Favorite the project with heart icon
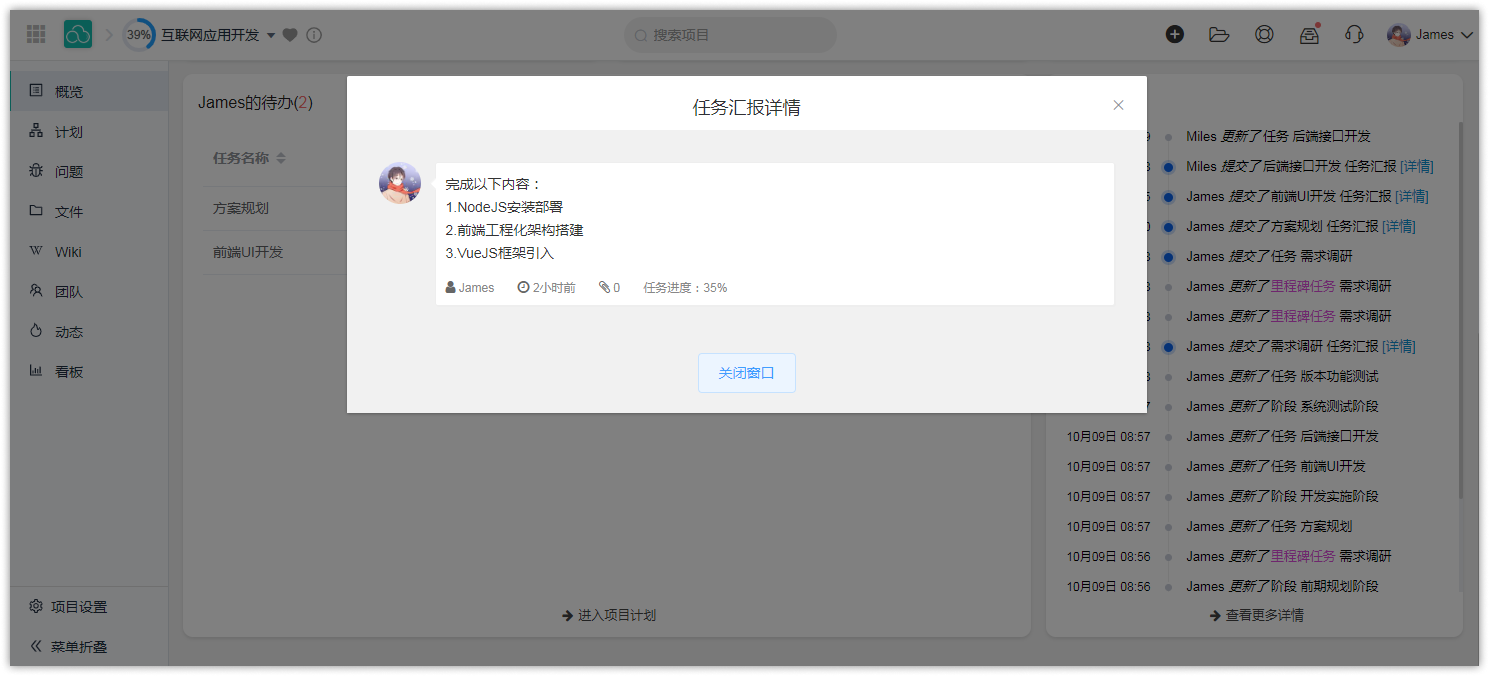The height and width of the screenshot is (676, 1489). 290,35
